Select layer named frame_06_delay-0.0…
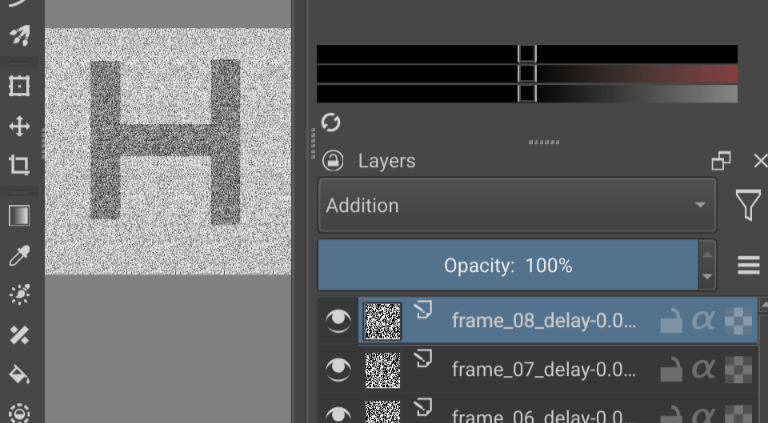Image resolution: width=768 pixels, height=423 pixels. click(x=544, y=416)
